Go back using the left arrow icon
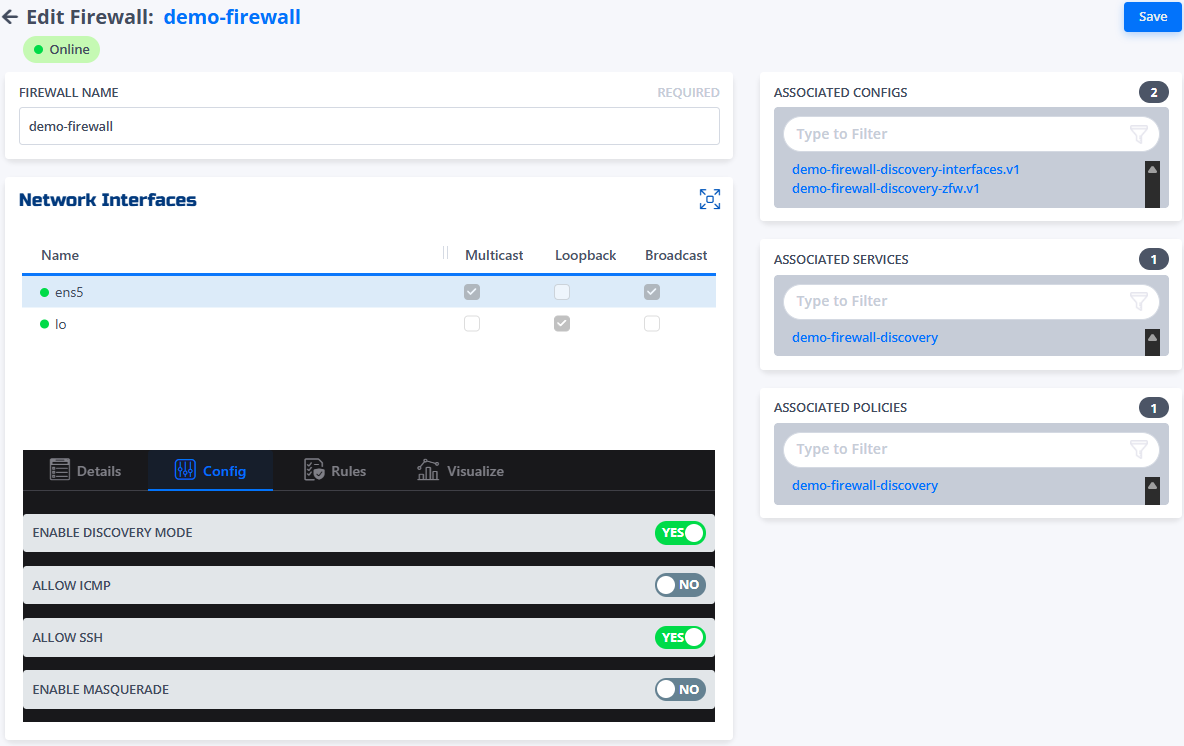The width and height of the screenshot is (1184, 746). [x=11, y=17]
